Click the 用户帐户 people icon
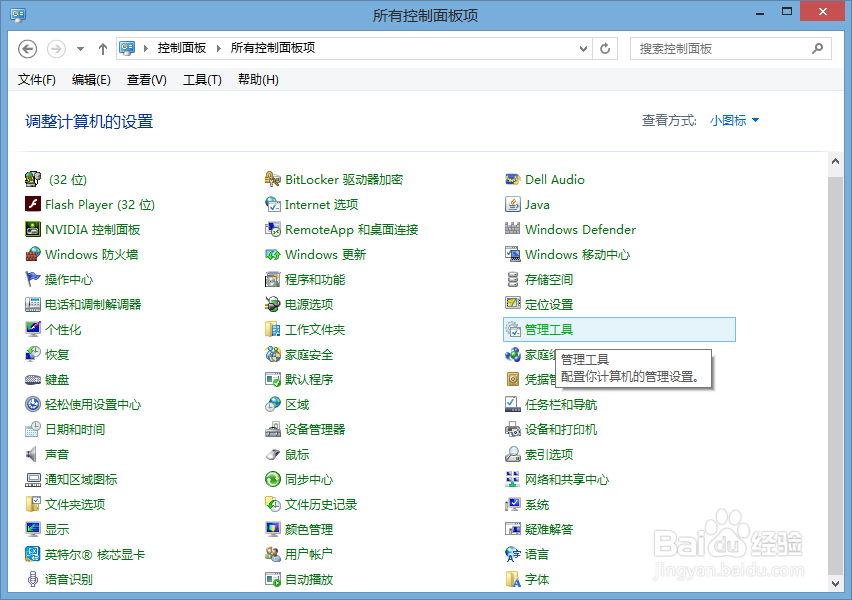 (x=272, y=554)
